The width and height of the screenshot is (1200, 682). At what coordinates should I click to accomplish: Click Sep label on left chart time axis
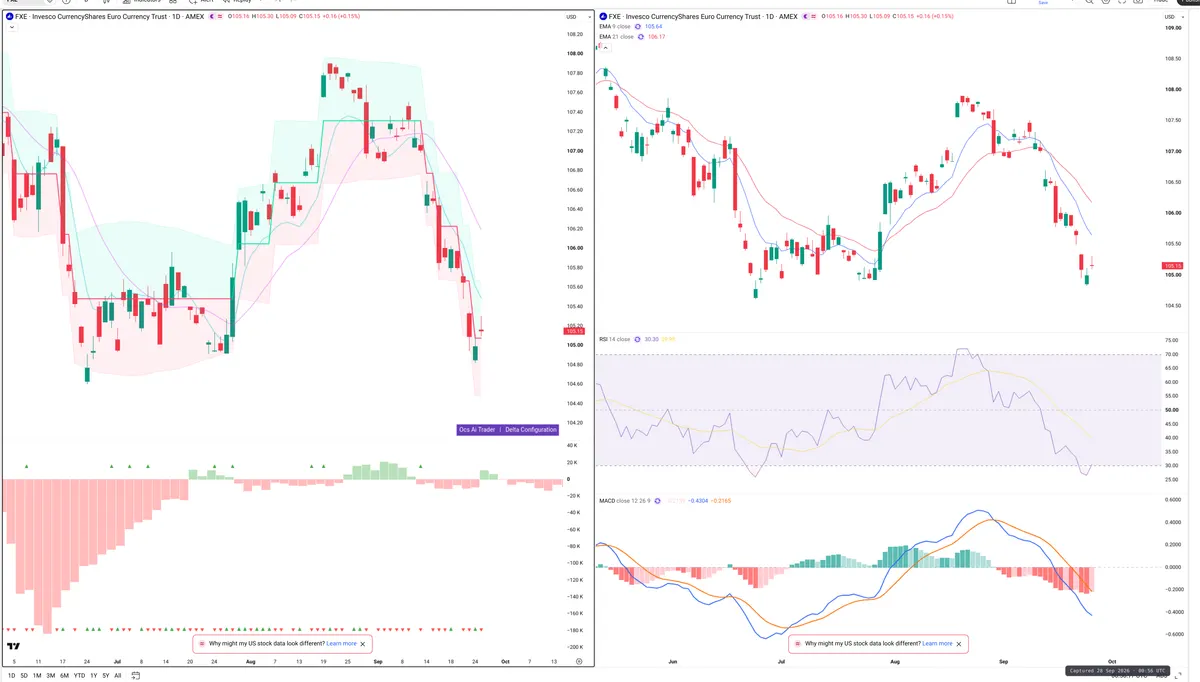point(376,661)
